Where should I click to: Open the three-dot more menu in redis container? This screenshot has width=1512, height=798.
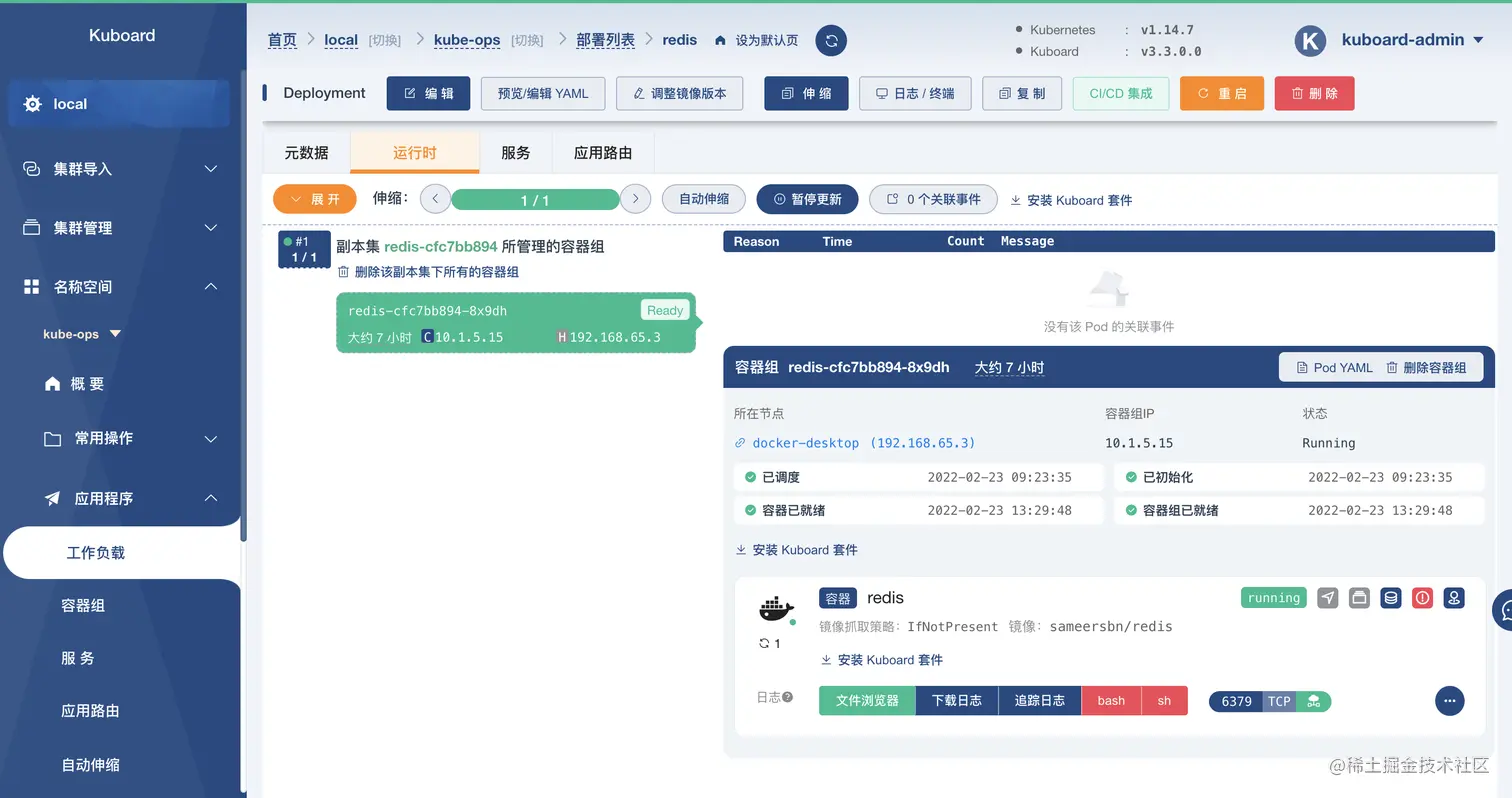[1450, 701]
